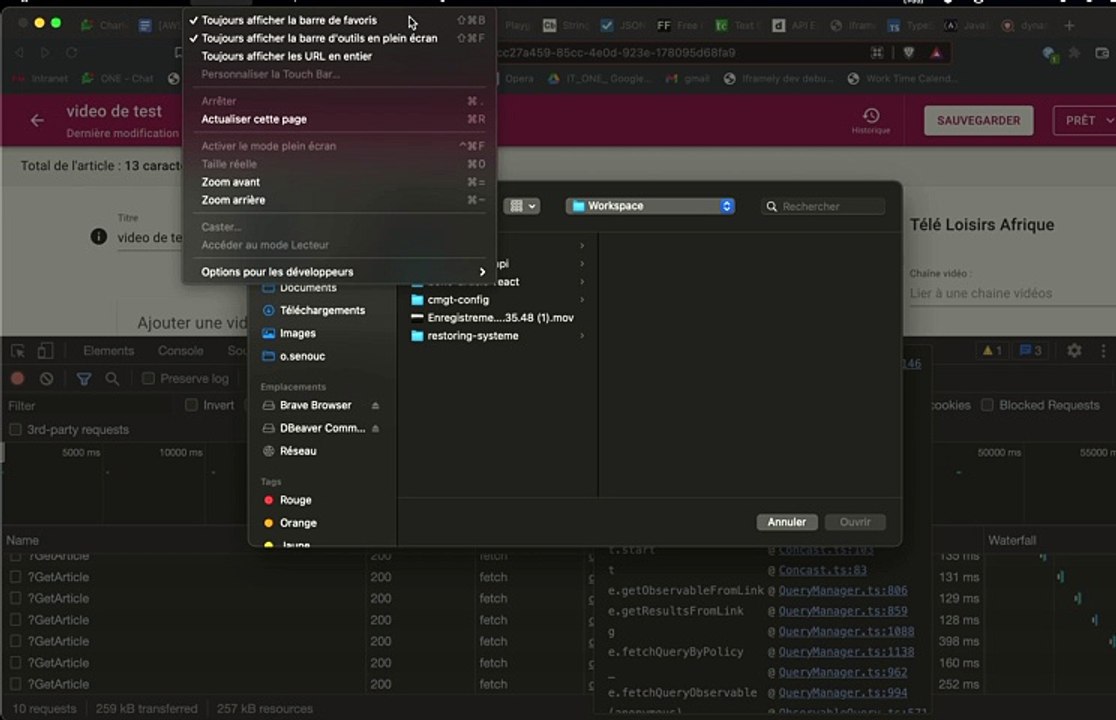The image size is (1116, 720).
Task: Toggle Toujours afficher la barre d'outils en plein écran
Action: (338, 38)
